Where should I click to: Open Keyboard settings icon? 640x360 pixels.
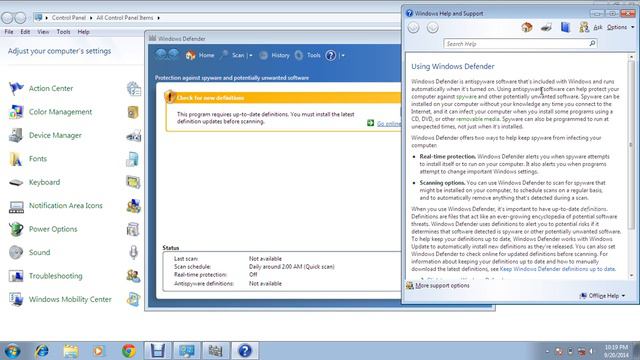point(16,182)
